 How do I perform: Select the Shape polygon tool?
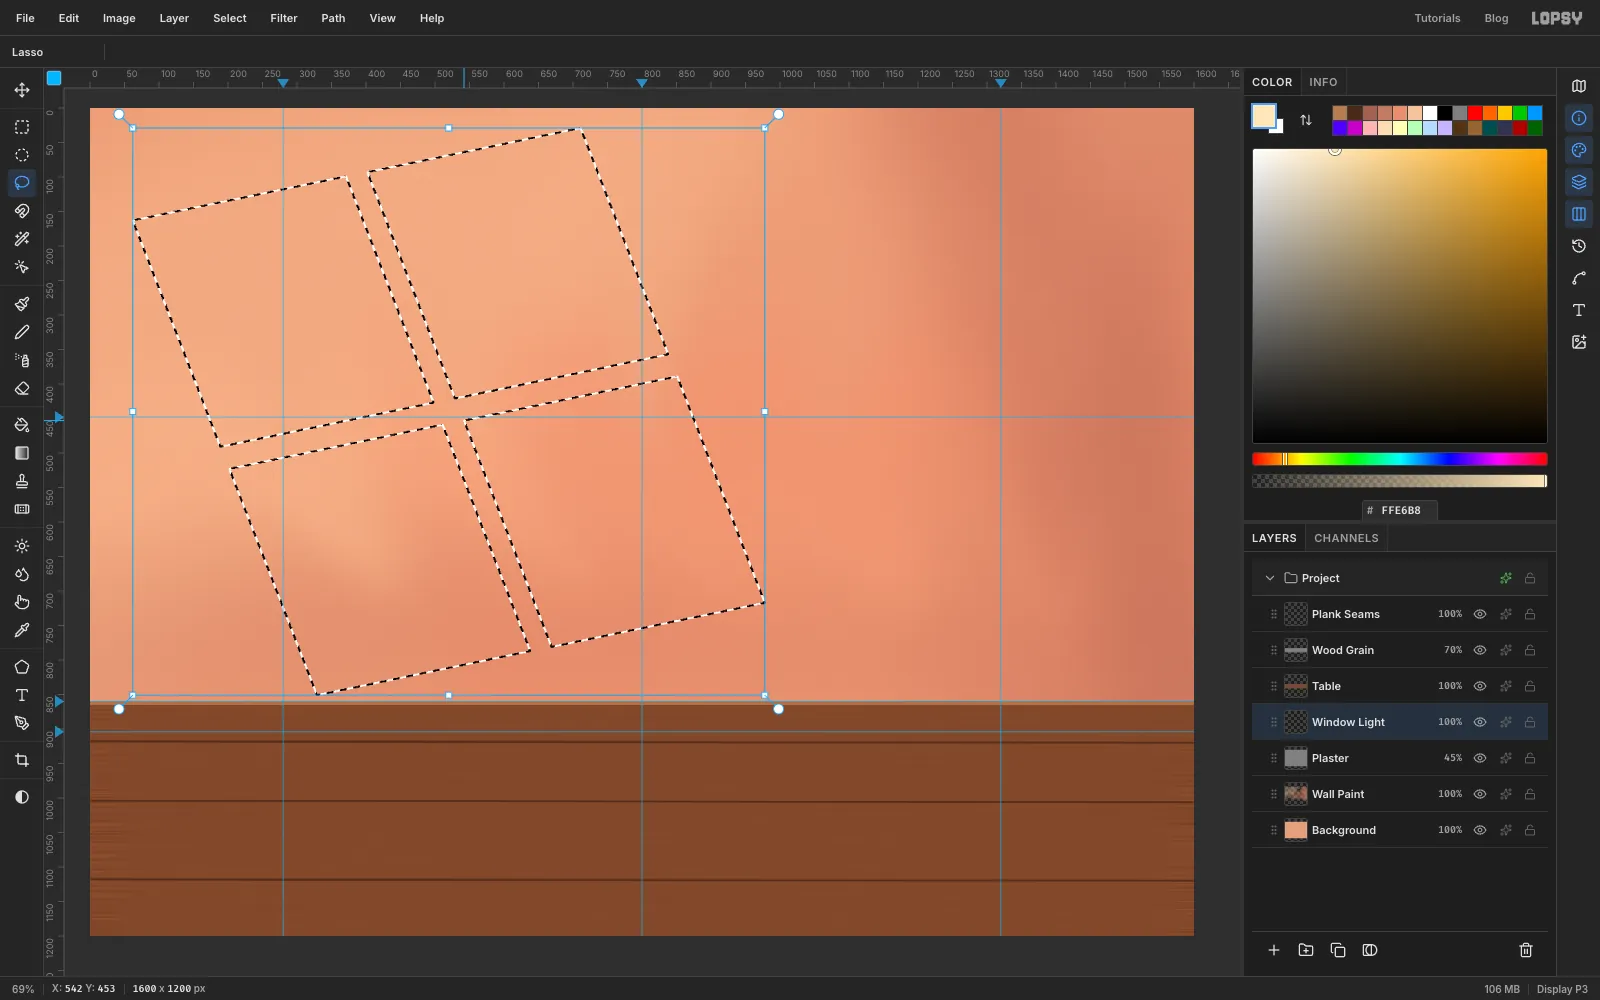(x=22, y=667)
